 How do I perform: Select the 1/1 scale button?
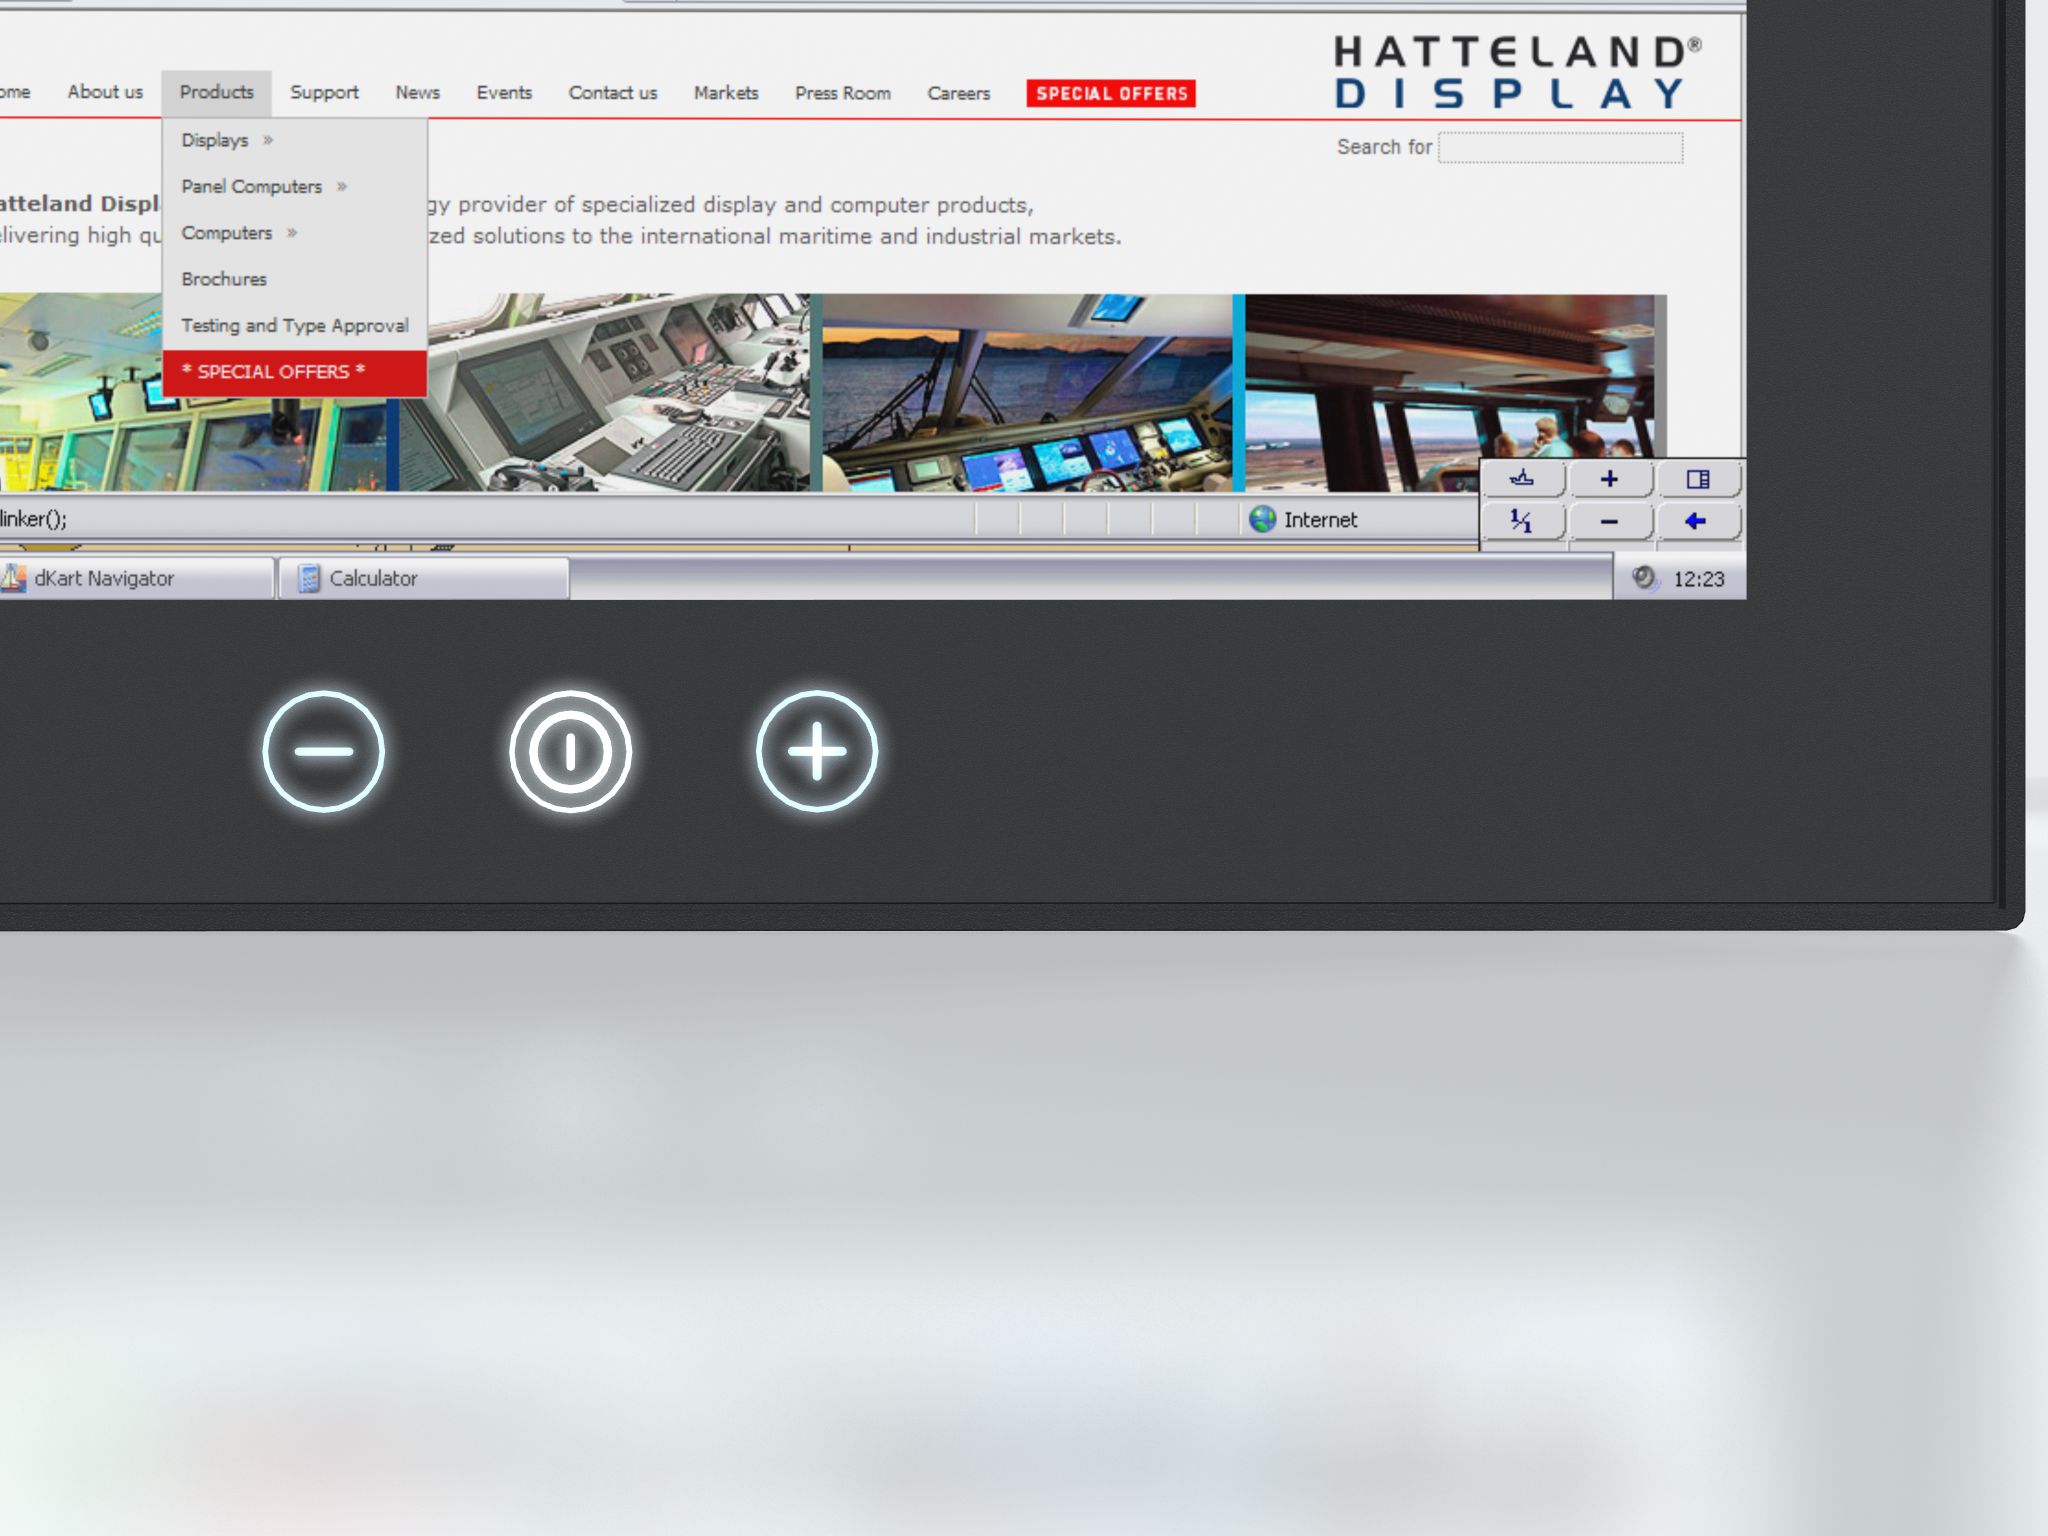[x=1521, y=521]
